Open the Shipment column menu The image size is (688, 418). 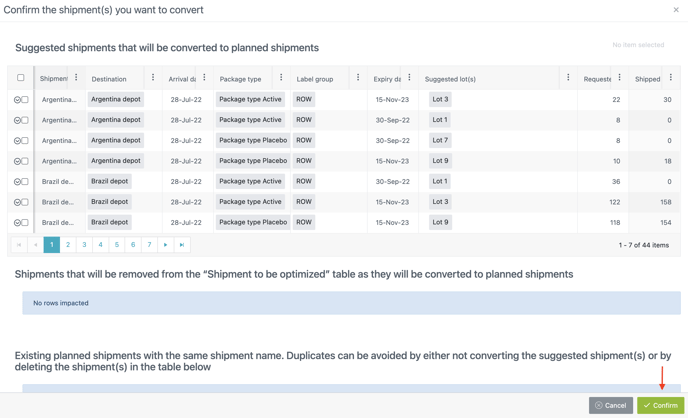pos(76,78)
